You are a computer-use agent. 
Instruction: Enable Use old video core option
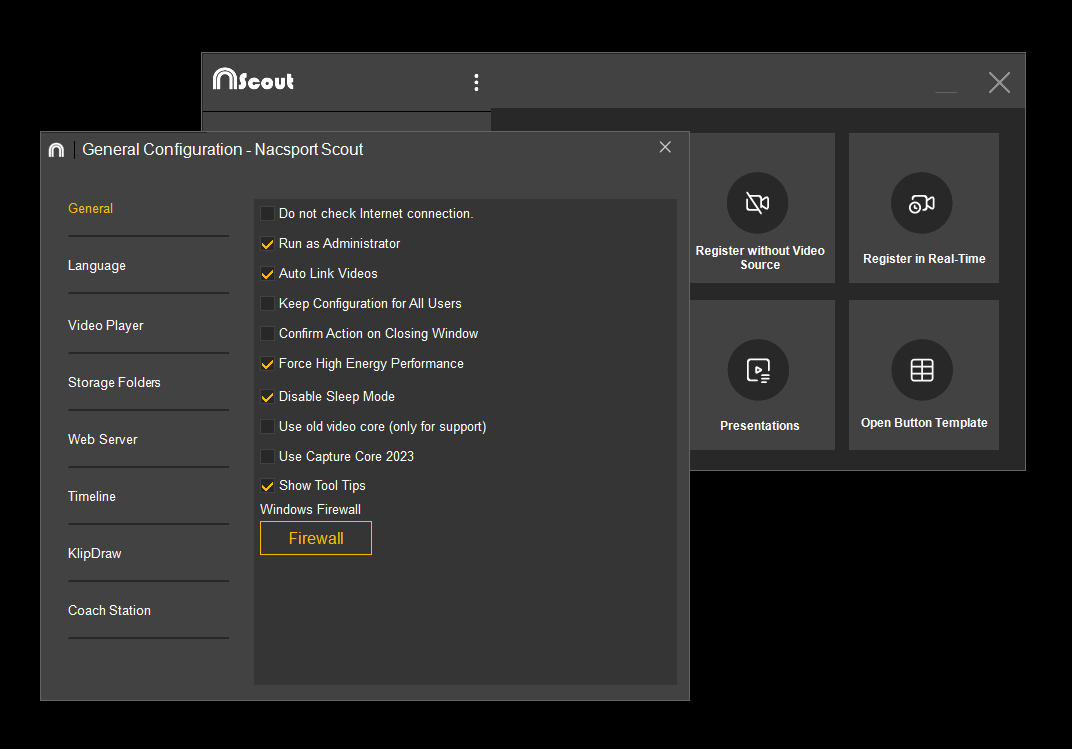267,426
